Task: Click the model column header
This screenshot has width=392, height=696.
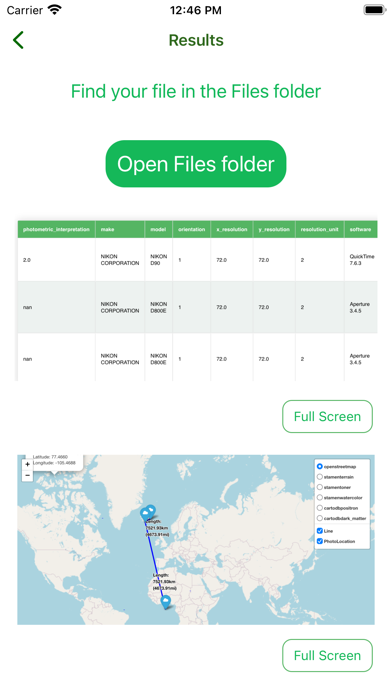Action: point(158,229)
